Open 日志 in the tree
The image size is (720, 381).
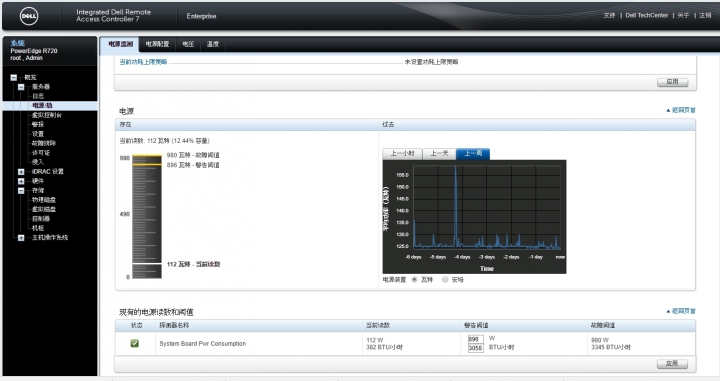[x=38, y=96]
